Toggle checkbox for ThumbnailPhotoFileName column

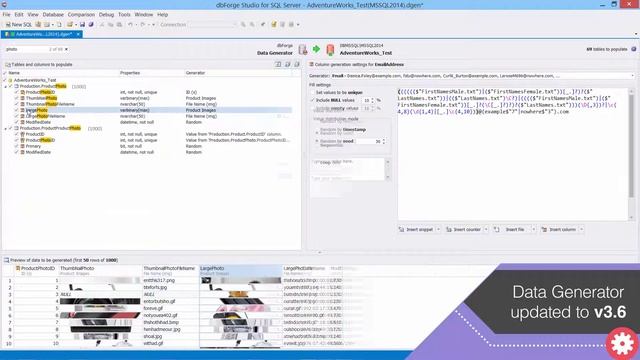click(17, 104)
